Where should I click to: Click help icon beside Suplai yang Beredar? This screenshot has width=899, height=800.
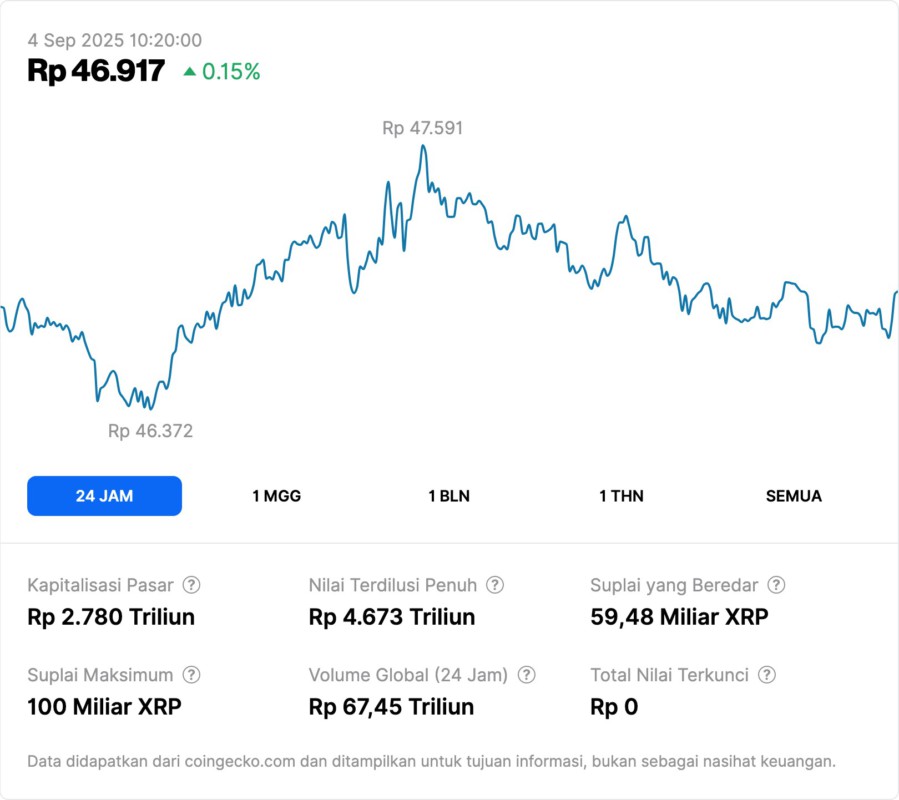pyautogui.click(x=776, y=585)
